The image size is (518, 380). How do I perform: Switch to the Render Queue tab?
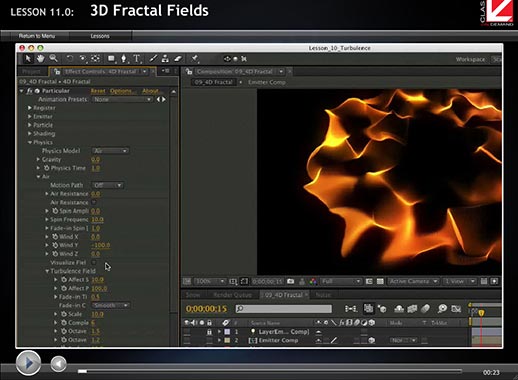click(232, 295)
